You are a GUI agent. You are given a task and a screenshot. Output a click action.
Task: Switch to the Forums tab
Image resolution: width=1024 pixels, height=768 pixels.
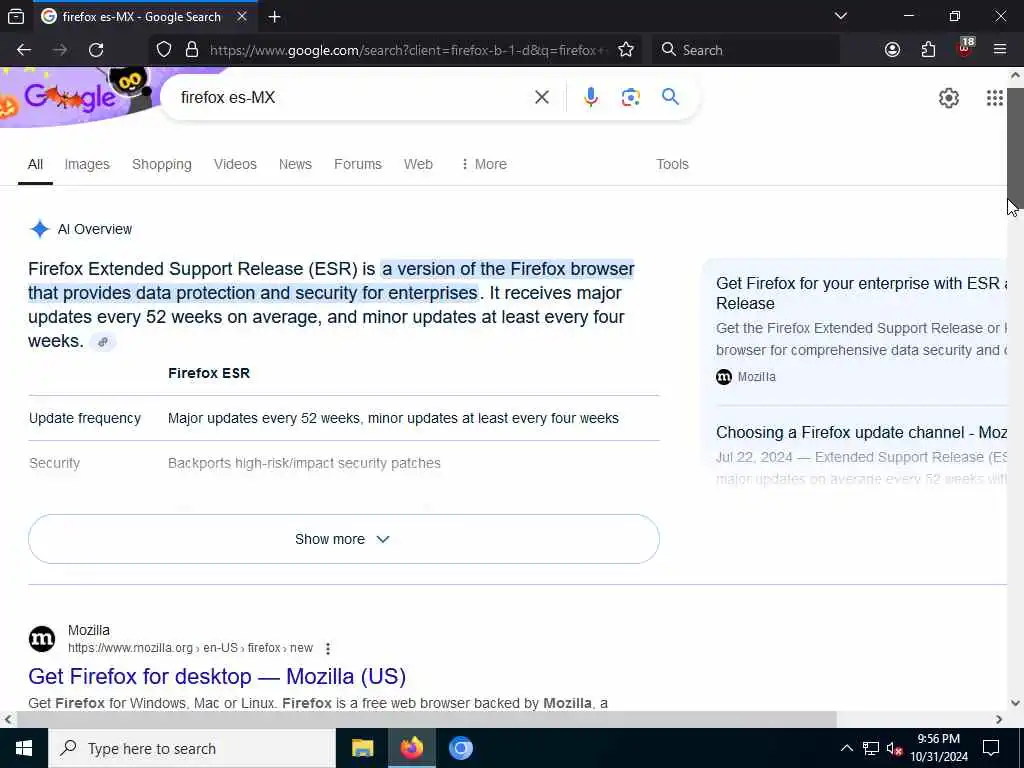pos(358,165)
